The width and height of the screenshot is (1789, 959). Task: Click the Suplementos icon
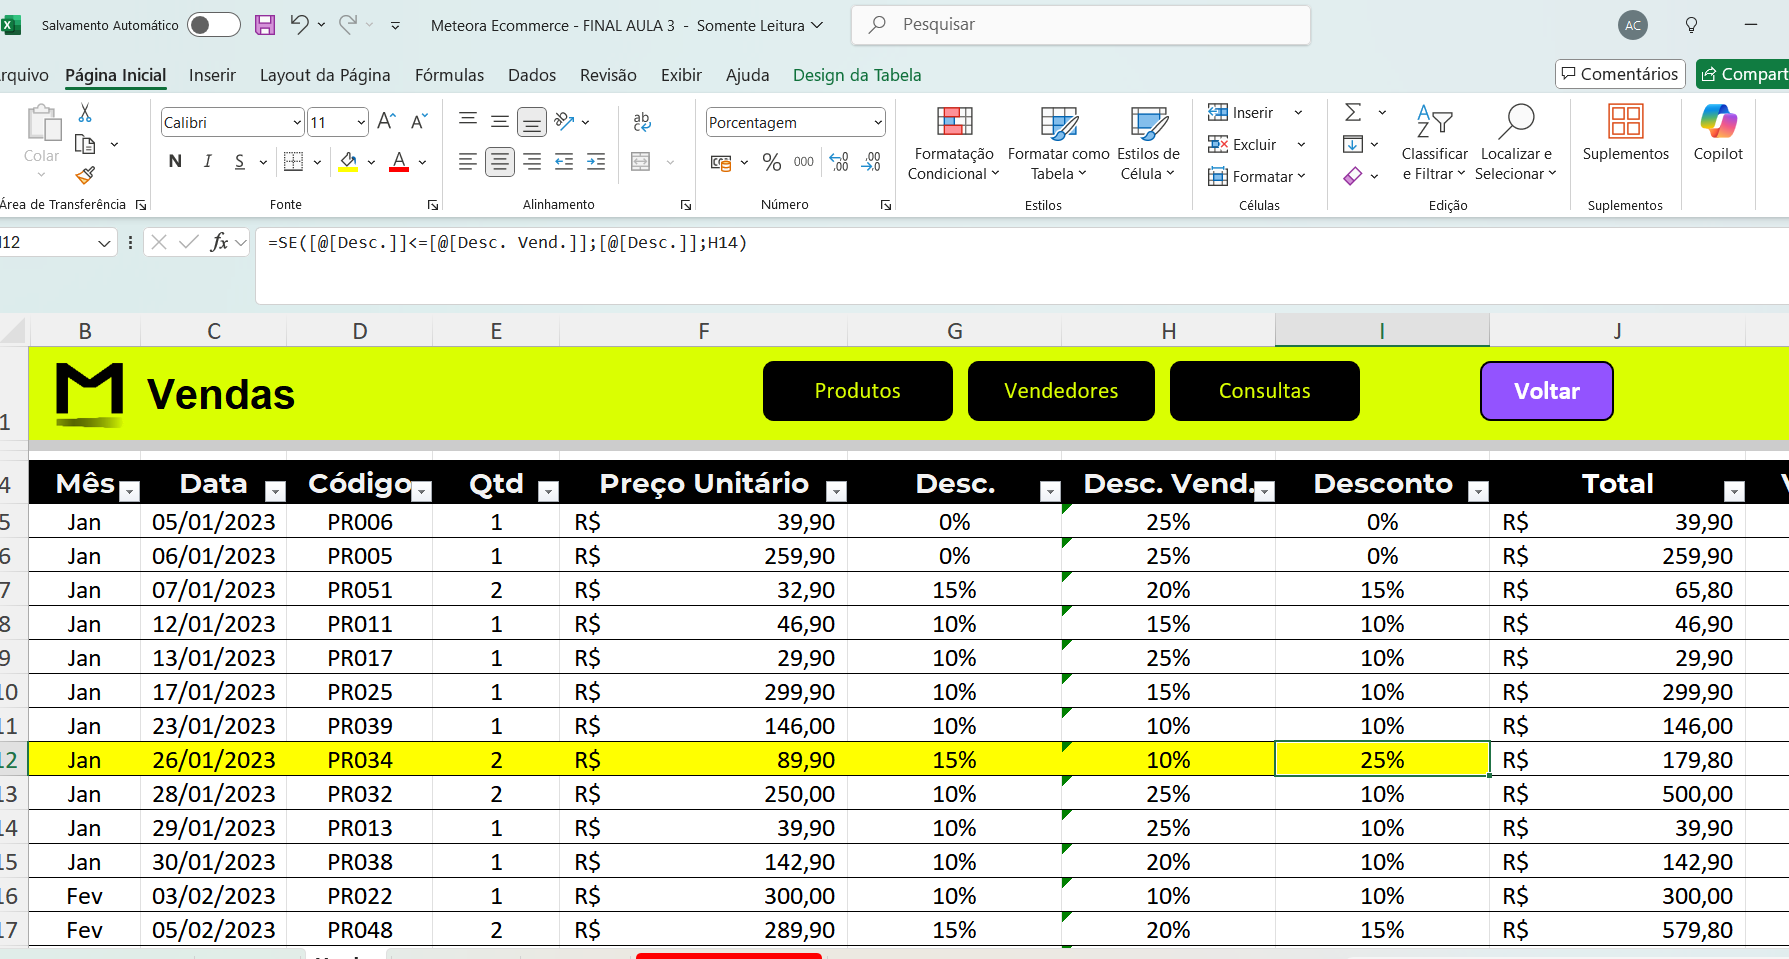[x=1626, y=133]
